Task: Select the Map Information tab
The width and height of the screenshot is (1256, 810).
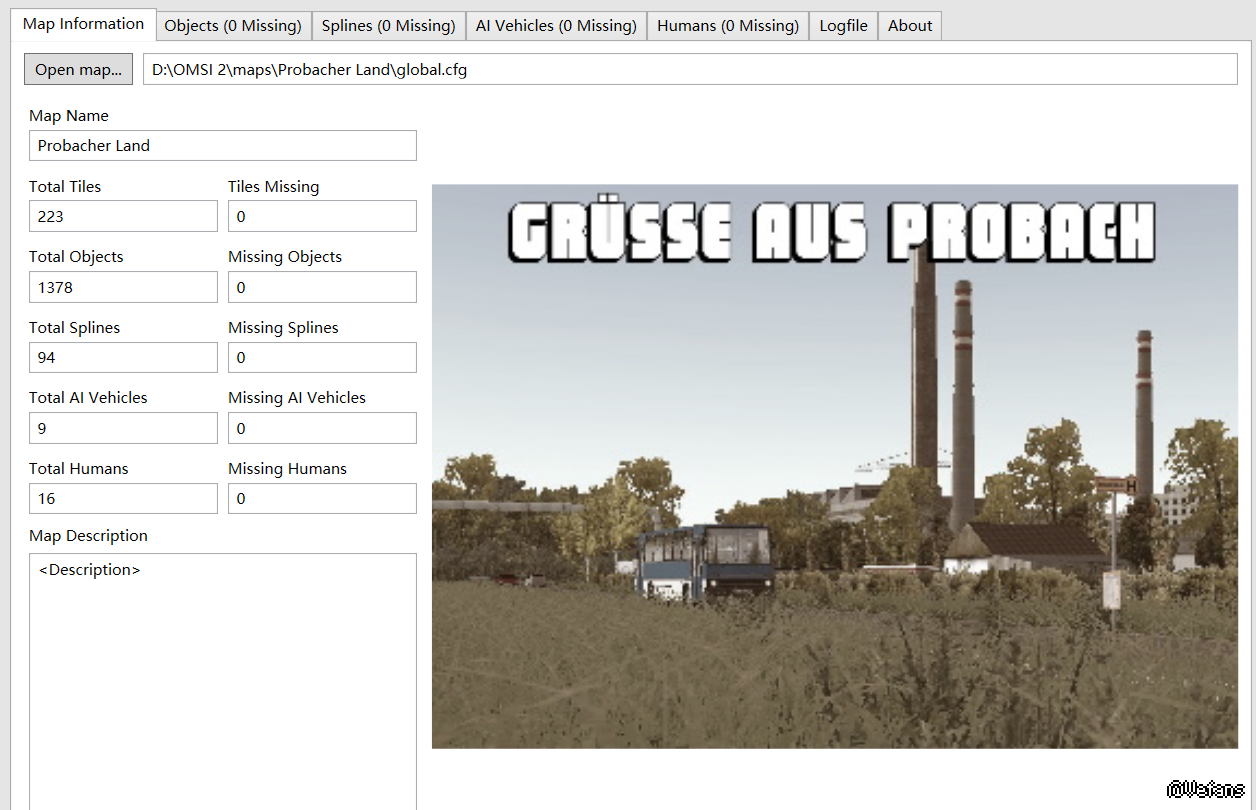Action: [83, 24]
